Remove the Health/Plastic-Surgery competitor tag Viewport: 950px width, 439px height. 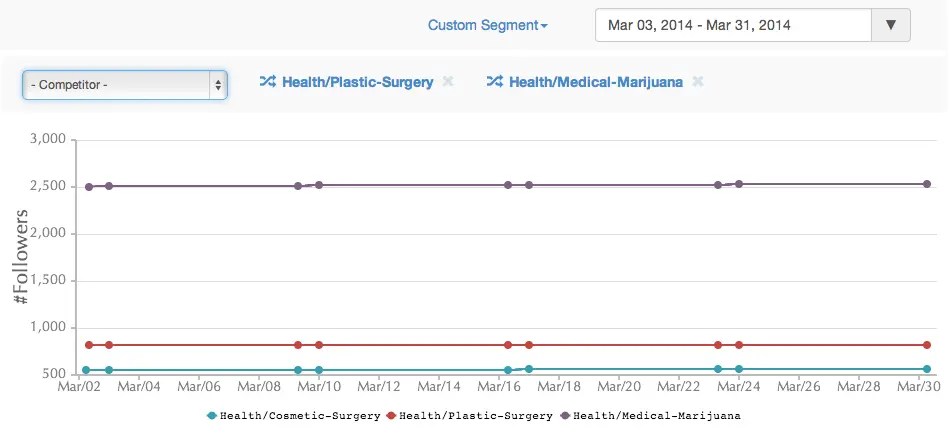tap(448, 82)
